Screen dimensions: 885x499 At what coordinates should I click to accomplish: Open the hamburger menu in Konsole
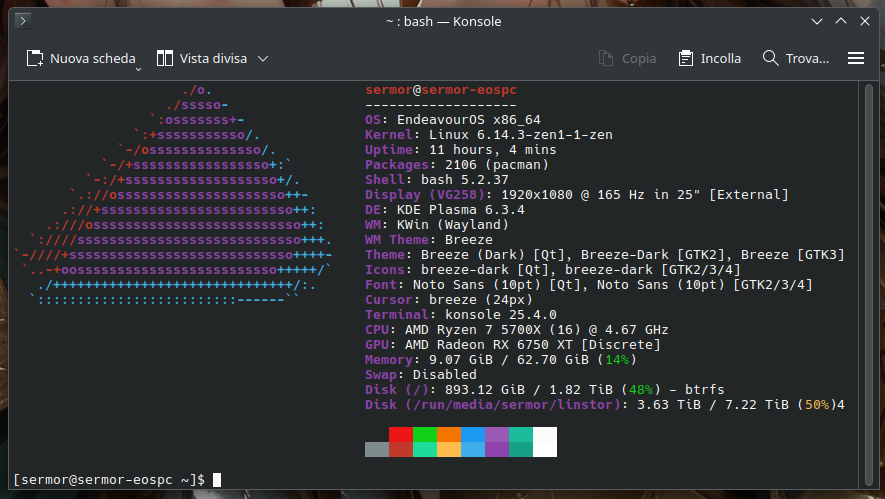click(856, 58)
